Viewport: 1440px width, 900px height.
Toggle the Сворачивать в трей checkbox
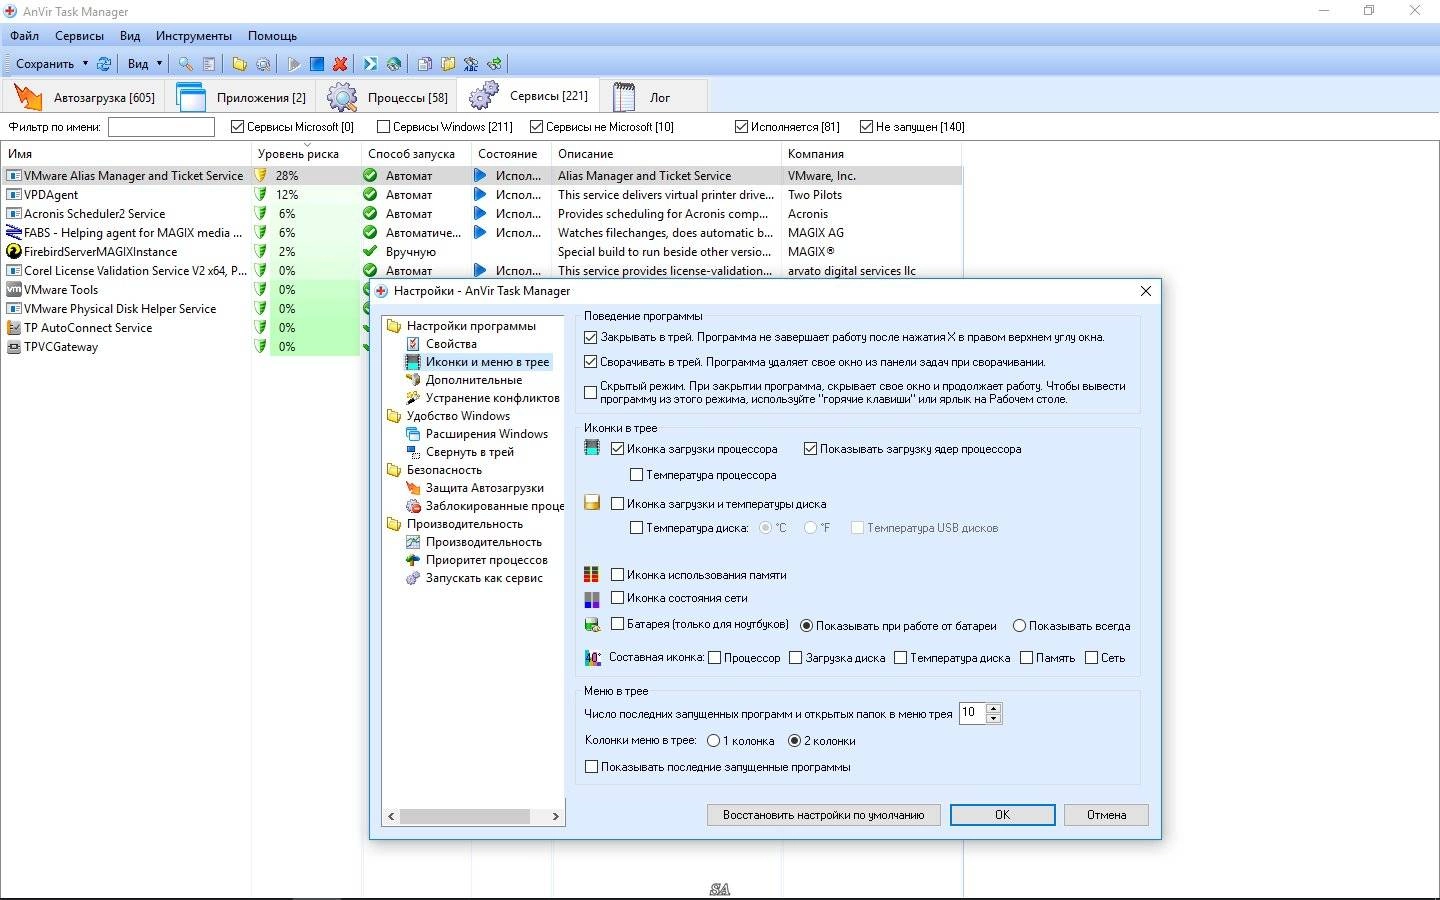pos(591,361)
